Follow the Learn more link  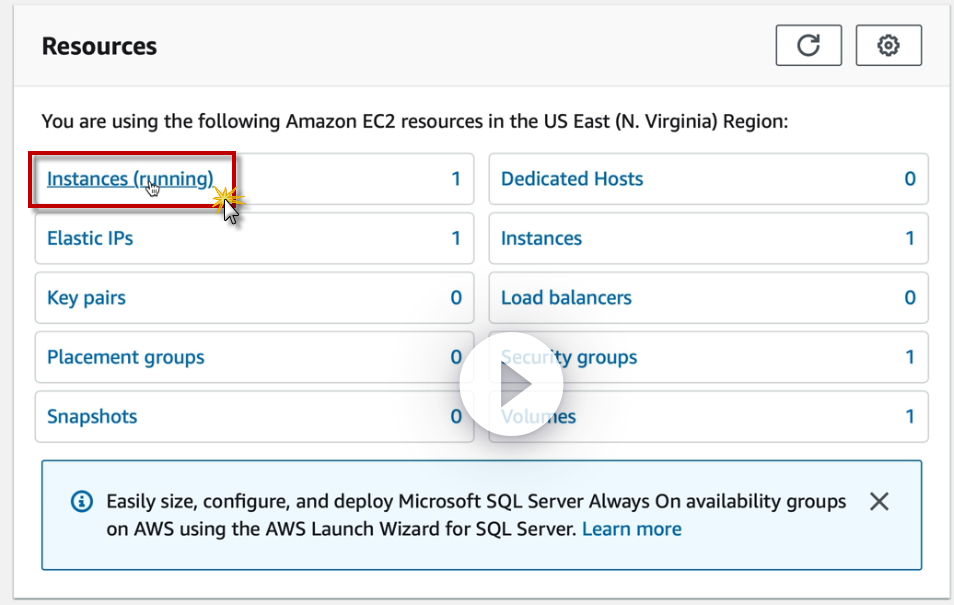tap(631, 529)
